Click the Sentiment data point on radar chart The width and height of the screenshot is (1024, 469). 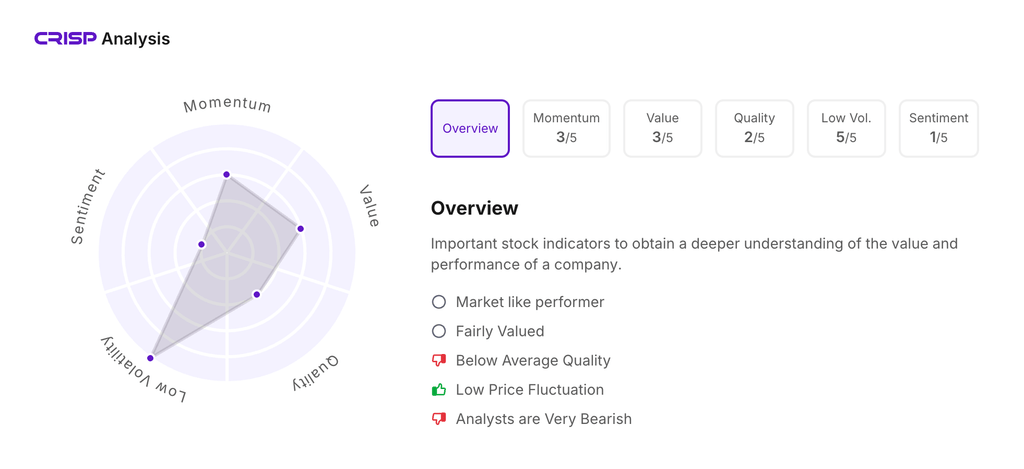tap(202, 244)
